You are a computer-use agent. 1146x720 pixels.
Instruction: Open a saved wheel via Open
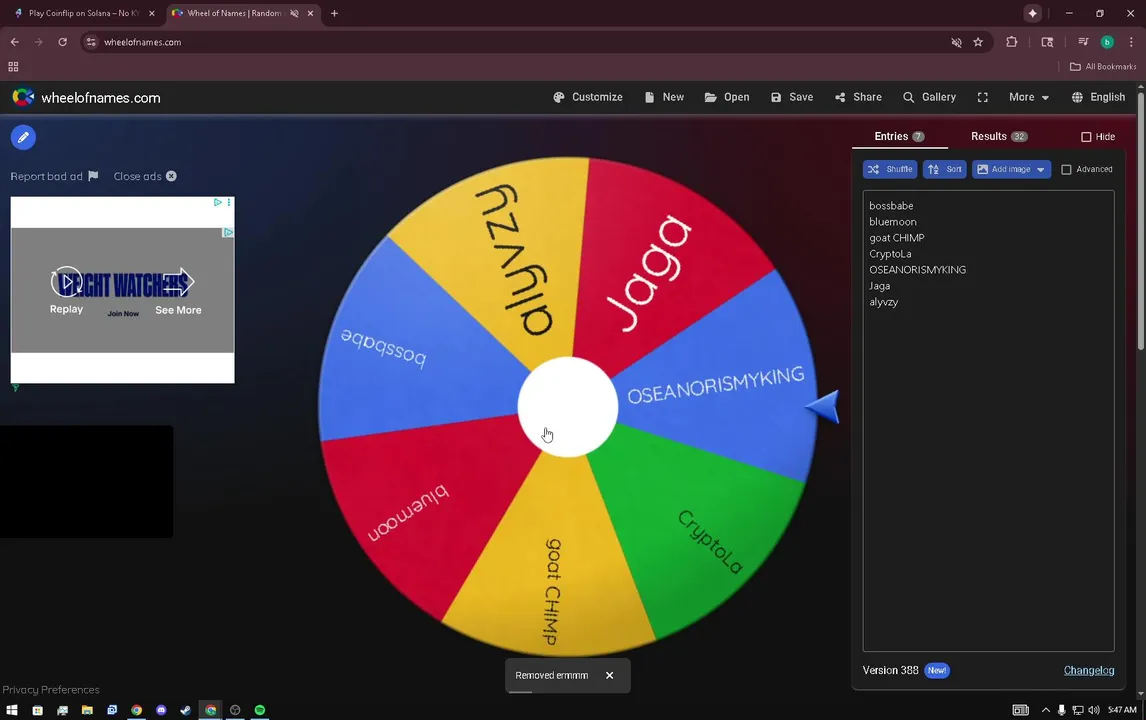point(727,97)
